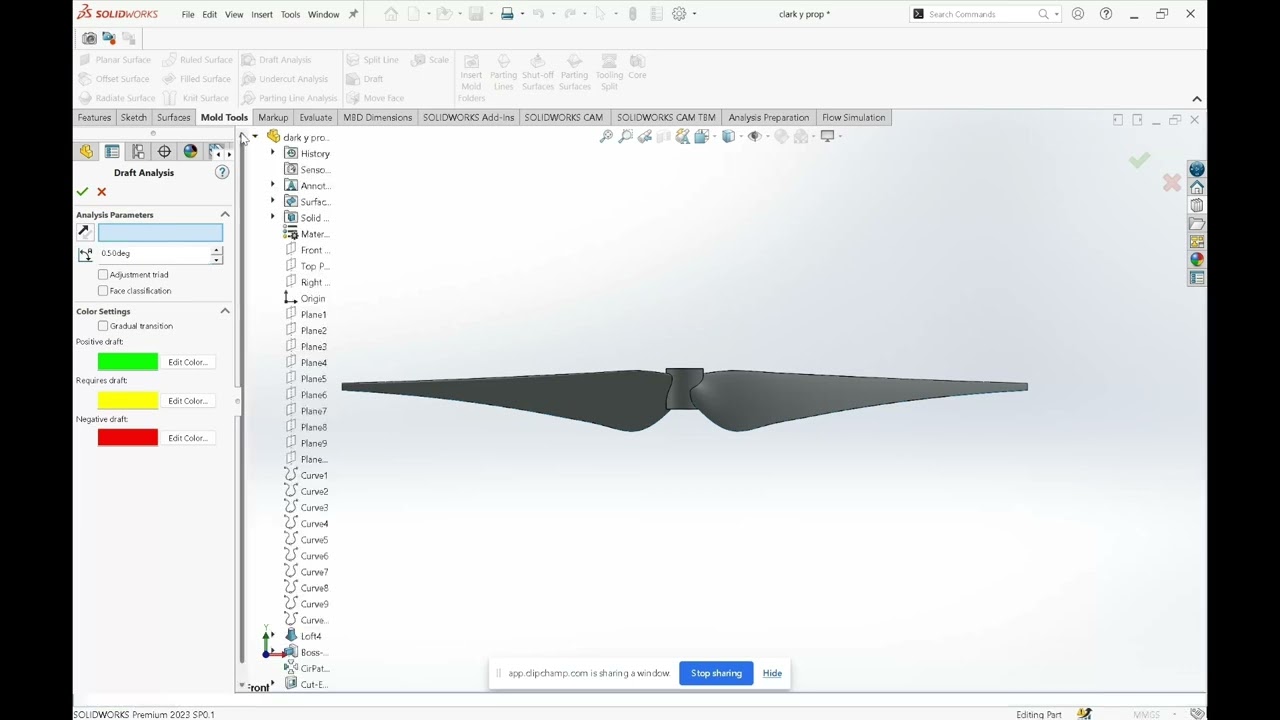1280x720 pixels.
Task: Click the Help question mark in title bar
Action: [x=1106, y=14]
